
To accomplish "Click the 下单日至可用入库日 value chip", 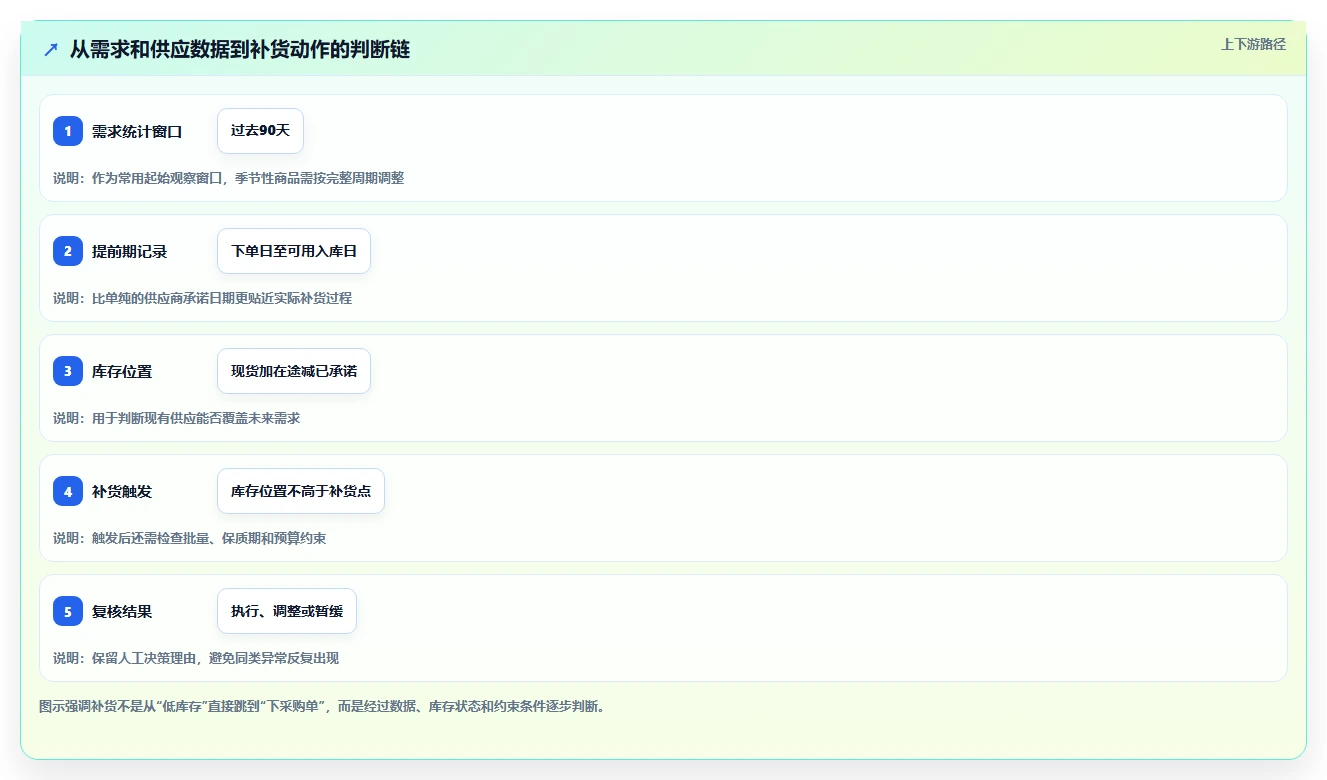I will tap(294, 251).
